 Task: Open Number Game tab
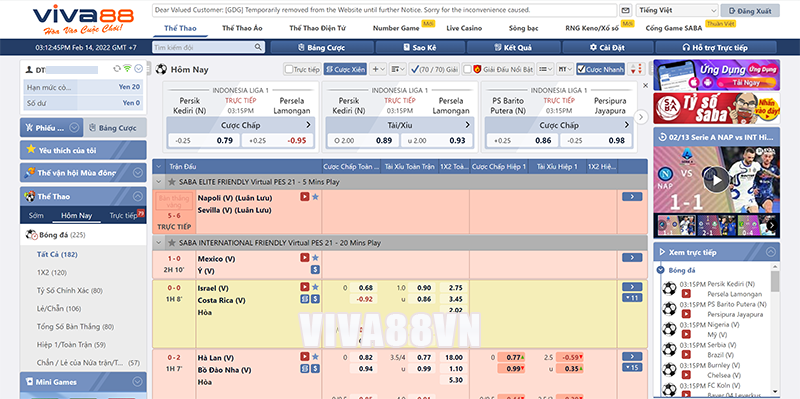pos(396,28)
